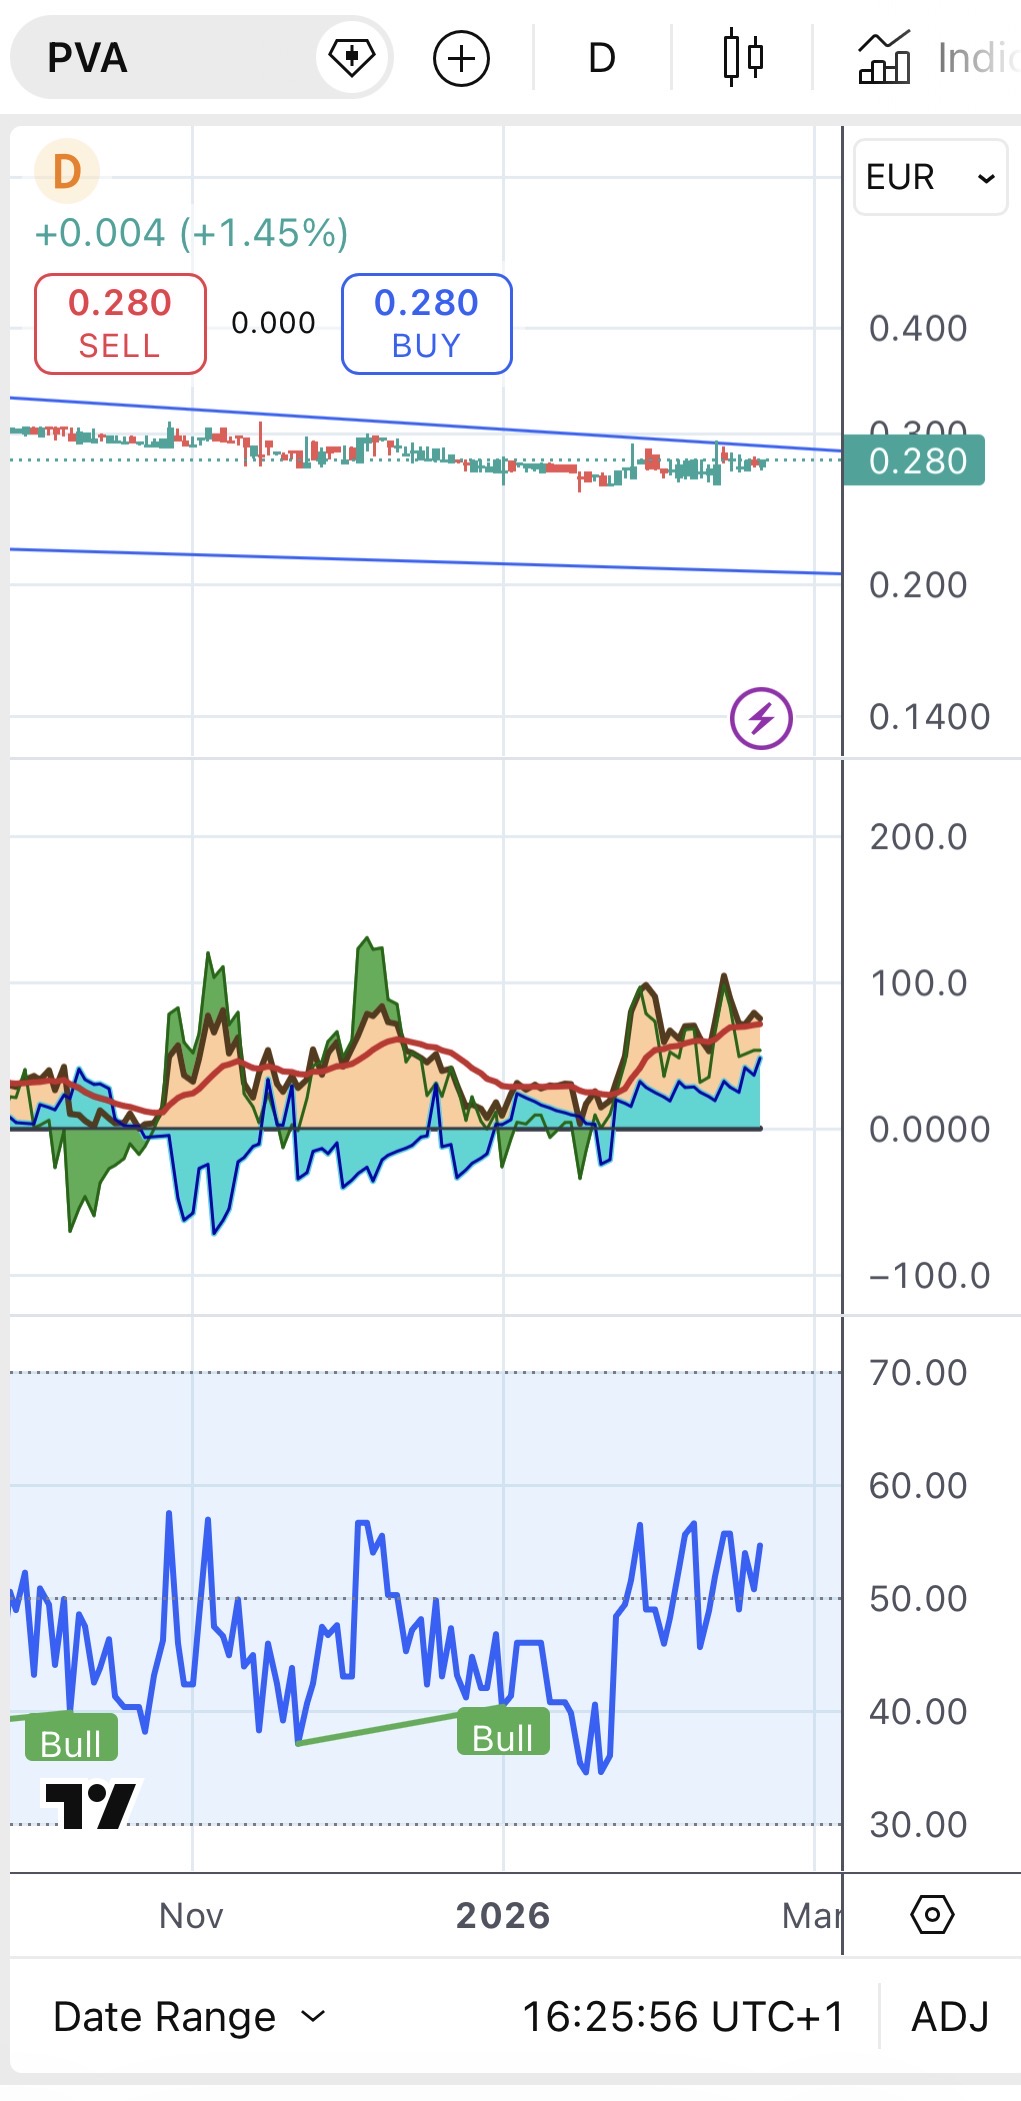The image size is (1021, 2101).
Task: Expand the Date Range menu
Action: pyautogui.click(x=189, y=2017)
